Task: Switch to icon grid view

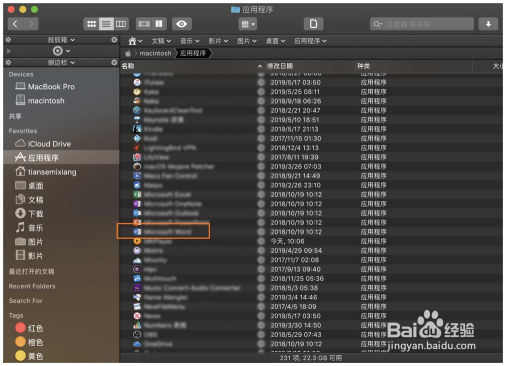Action: click(91, 24)
